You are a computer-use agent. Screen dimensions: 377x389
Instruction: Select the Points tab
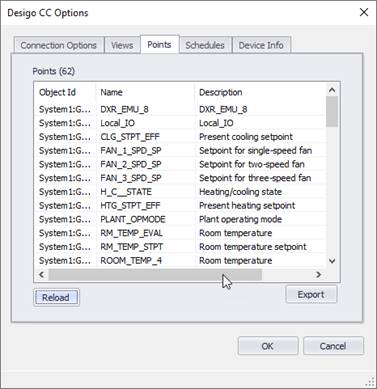pyautogui.click(x=159, y=44)
